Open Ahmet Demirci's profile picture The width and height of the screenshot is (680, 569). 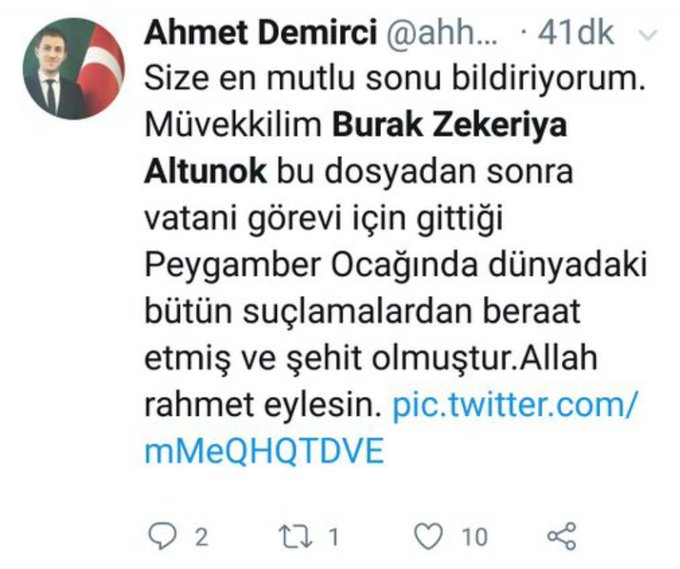click(x=74, y=69)
